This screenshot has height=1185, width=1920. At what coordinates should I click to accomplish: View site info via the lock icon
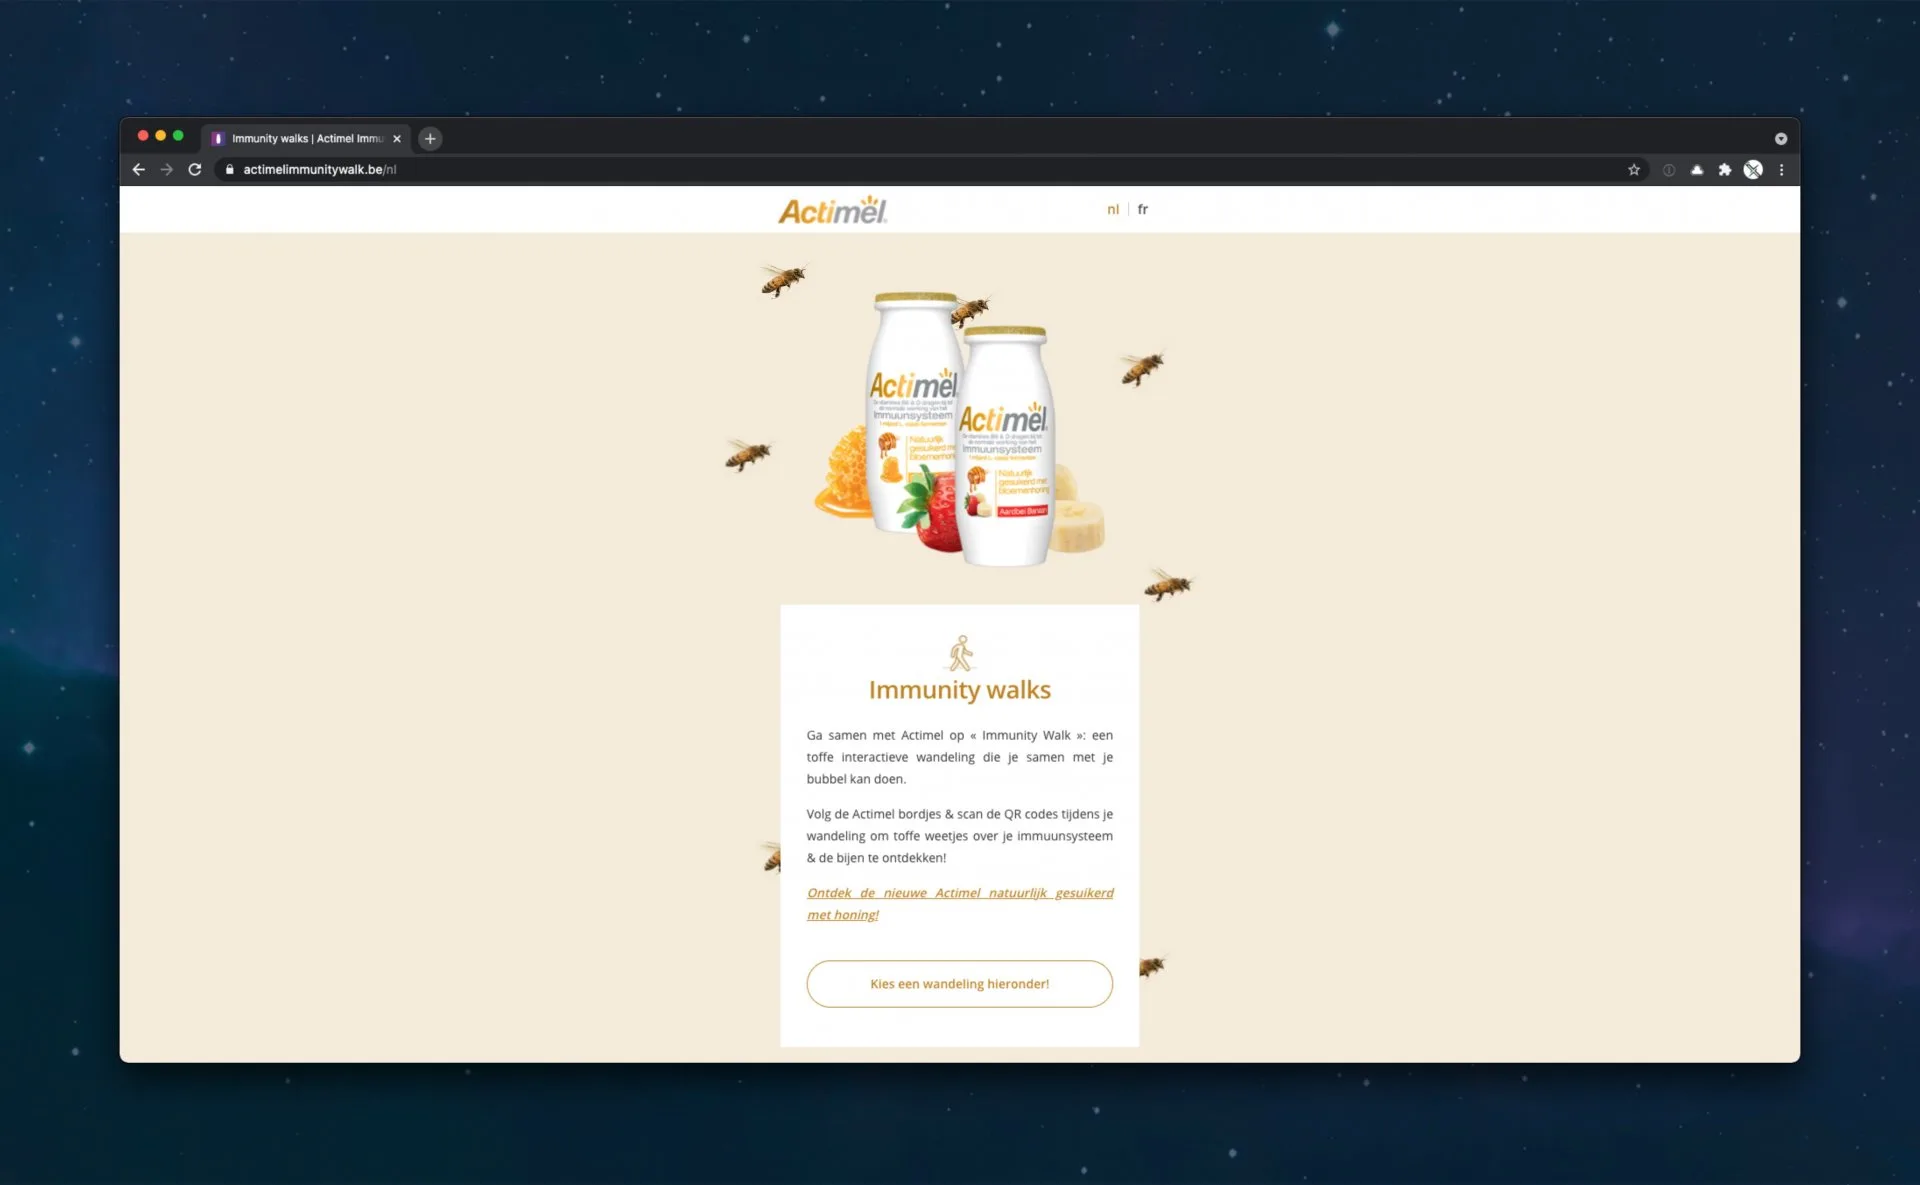(230, 170)
